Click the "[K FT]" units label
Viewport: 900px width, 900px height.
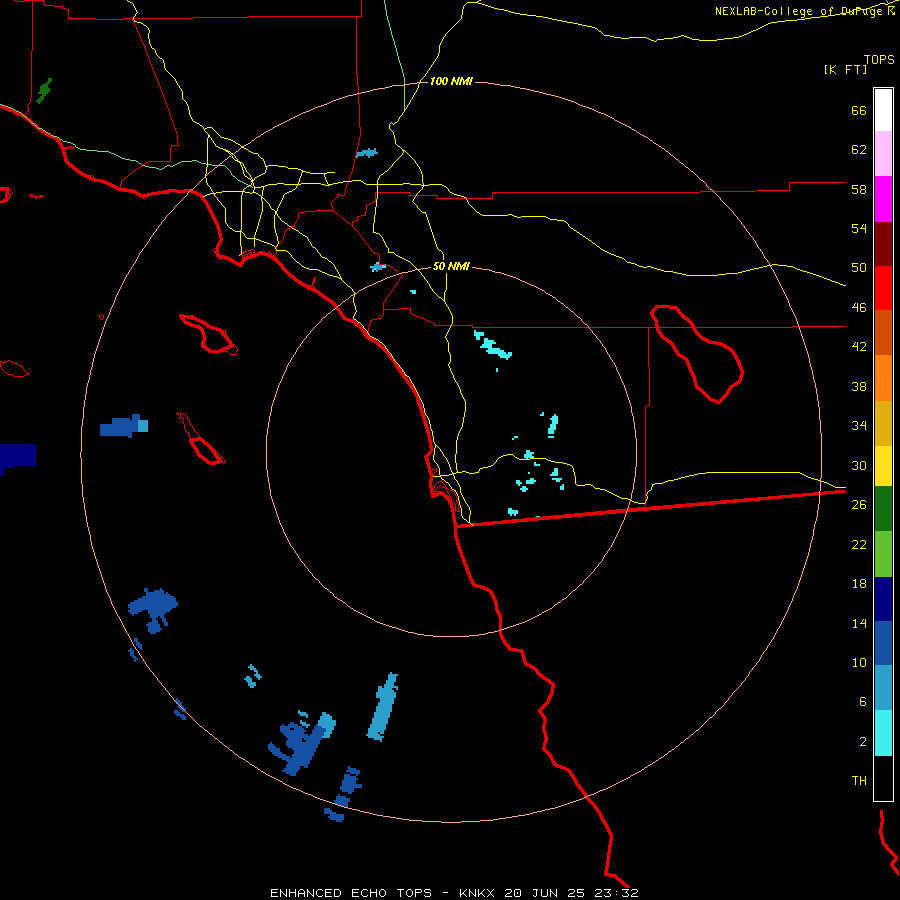(845, 69)
